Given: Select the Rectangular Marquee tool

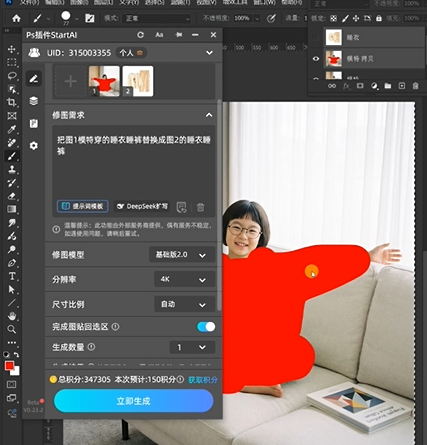Looking at the screenshot, I should pos(12,62).
